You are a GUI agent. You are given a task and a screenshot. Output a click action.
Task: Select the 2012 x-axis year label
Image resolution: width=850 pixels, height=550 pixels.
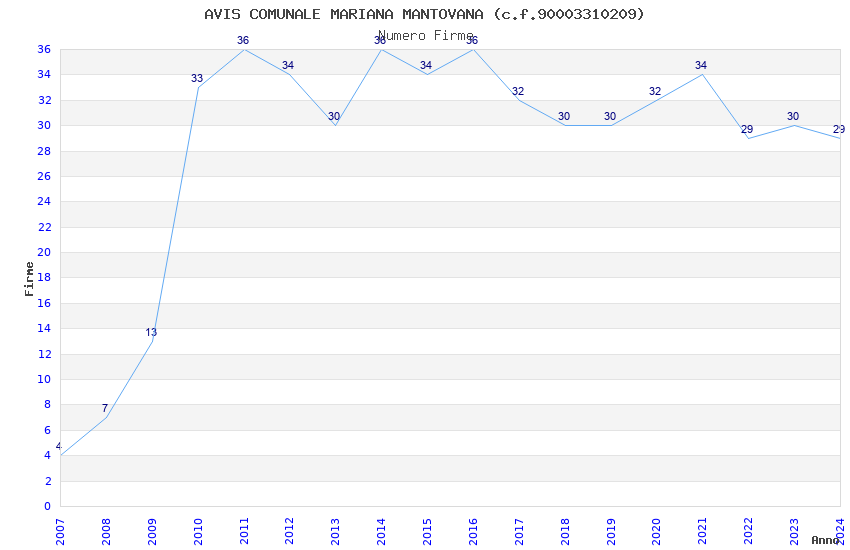pos(289,532)
